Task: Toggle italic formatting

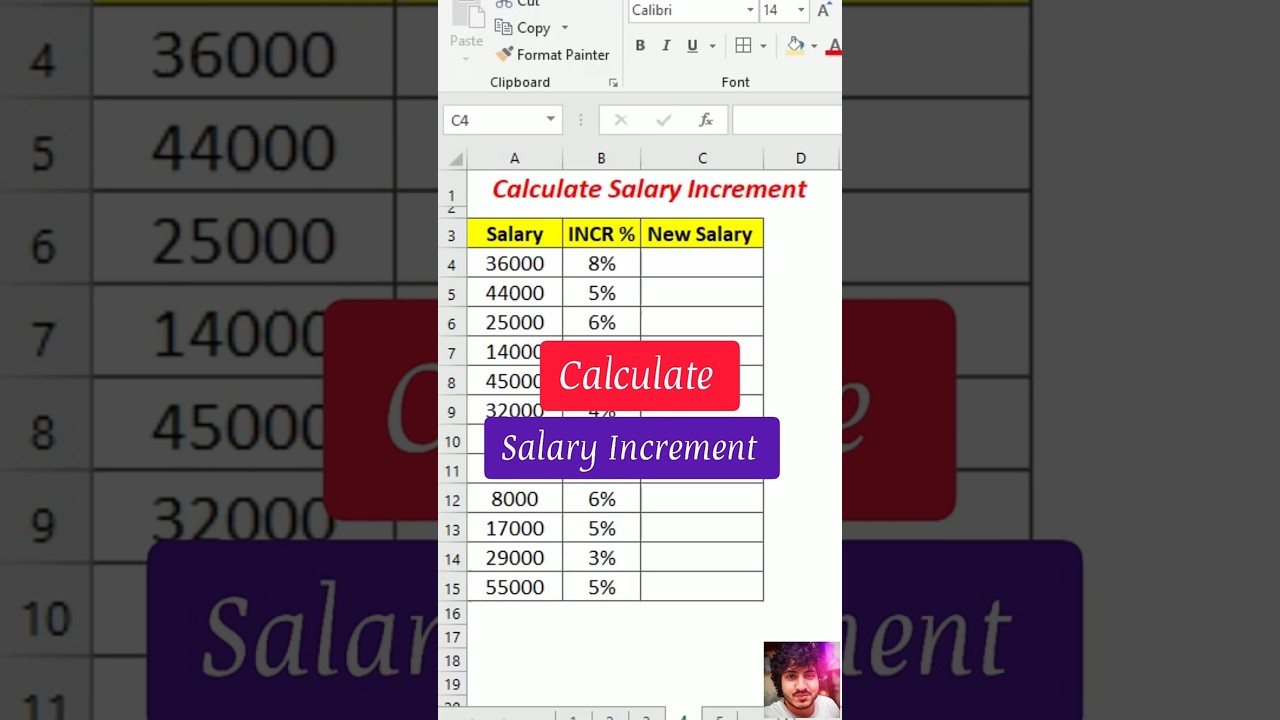Action: click(x=666, y=46)
